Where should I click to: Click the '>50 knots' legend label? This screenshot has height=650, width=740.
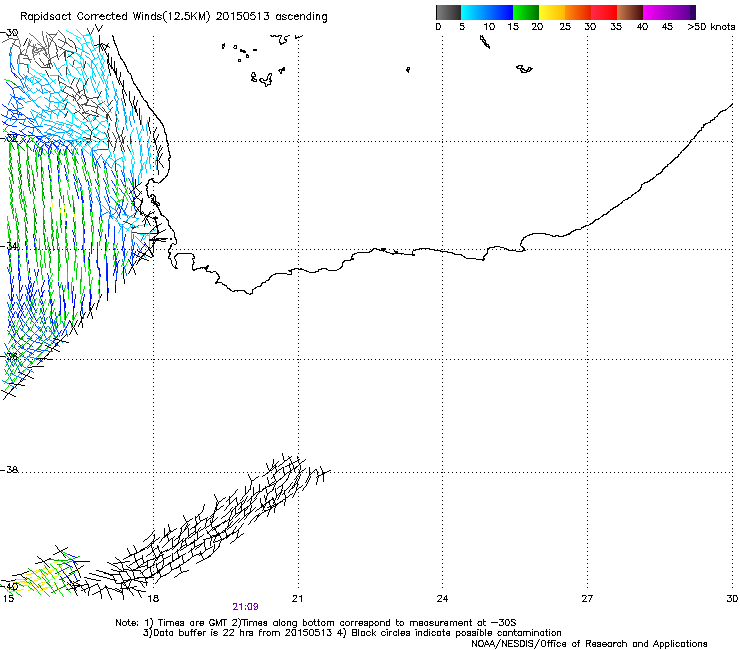(711, 27)
